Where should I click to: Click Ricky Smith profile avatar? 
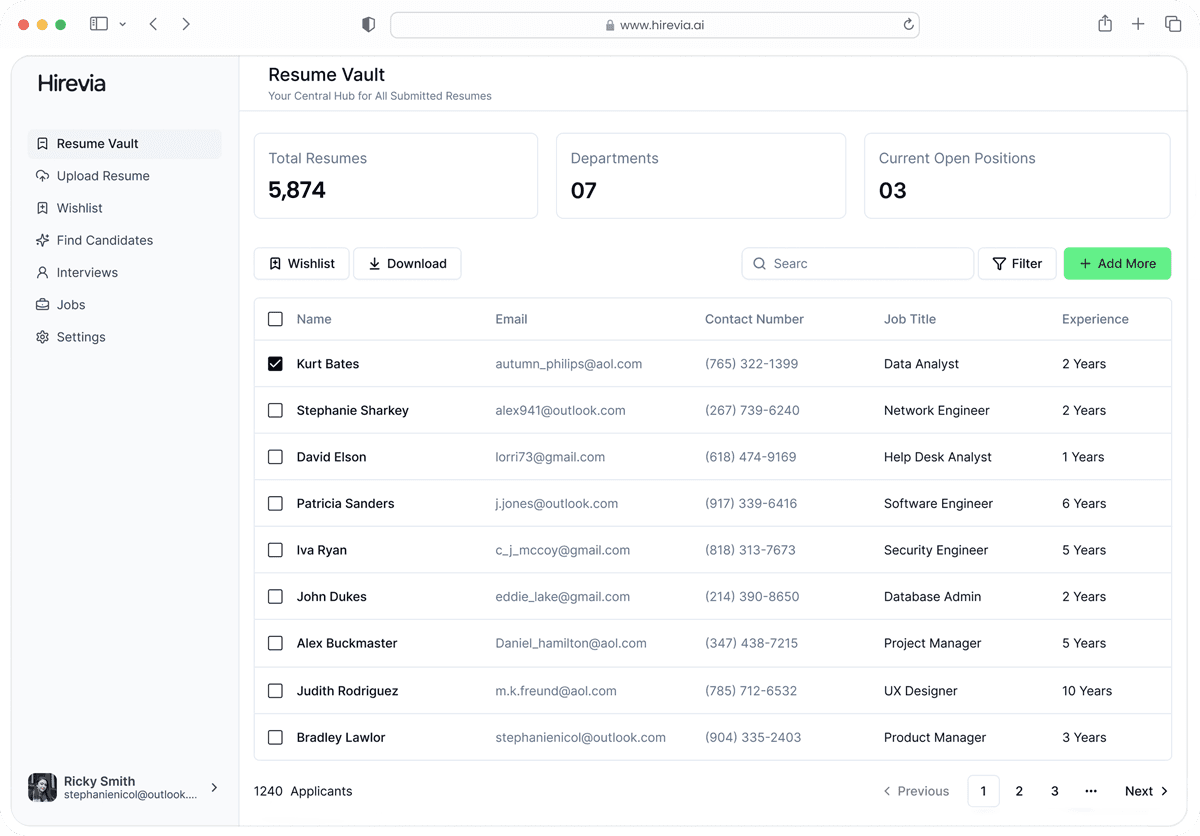click(x=42, y=788)
